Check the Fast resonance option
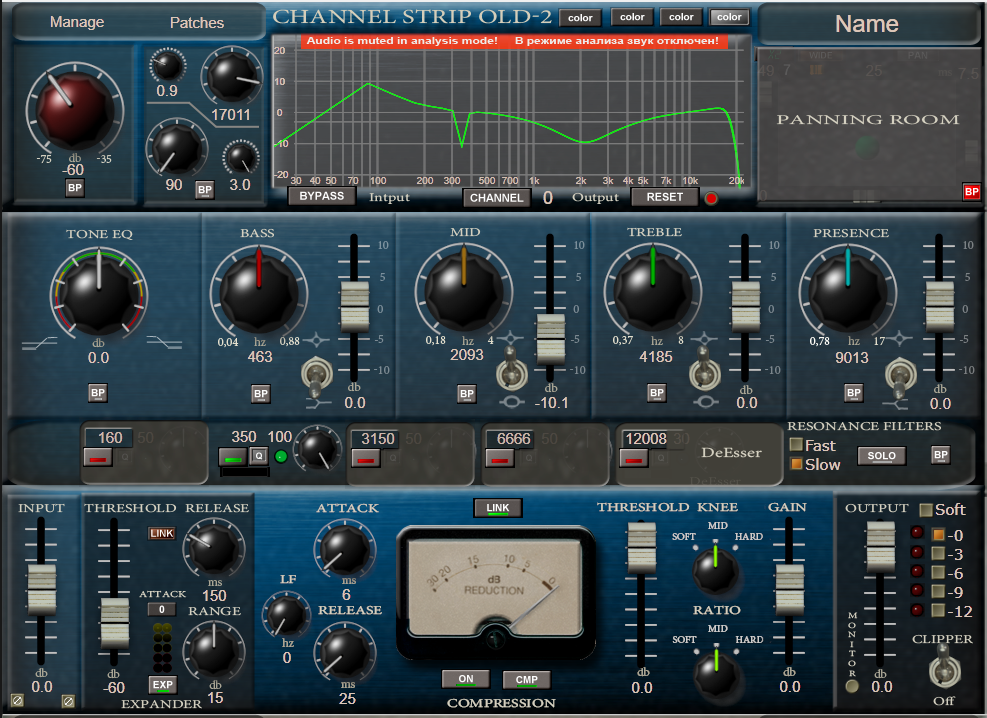This screenshot has width=987, height=718. [x=796, y=445]
